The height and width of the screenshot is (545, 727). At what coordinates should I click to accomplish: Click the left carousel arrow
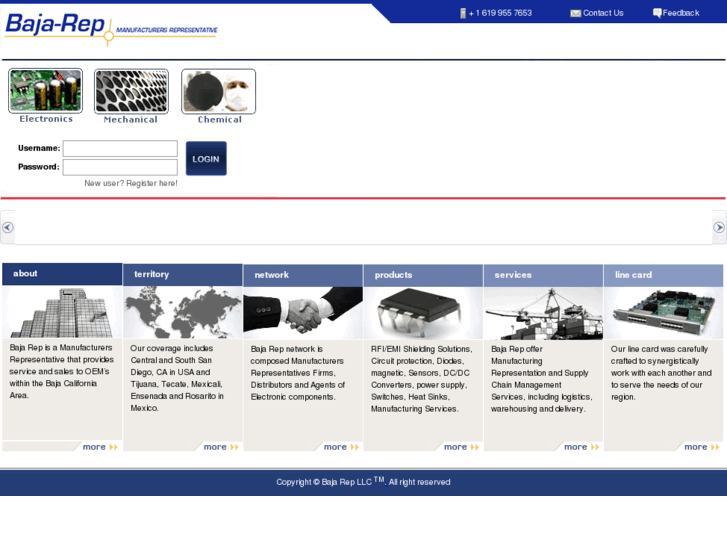pyautogui.click(x=7, y=227)
